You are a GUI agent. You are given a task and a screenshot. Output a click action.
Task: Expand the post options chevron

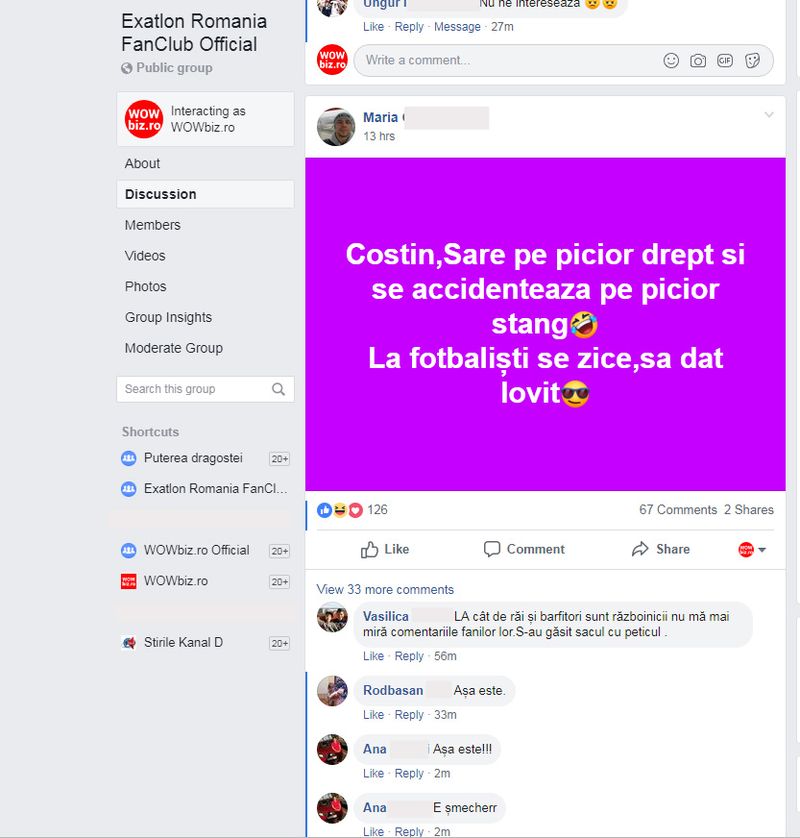(x=769, y=115)
